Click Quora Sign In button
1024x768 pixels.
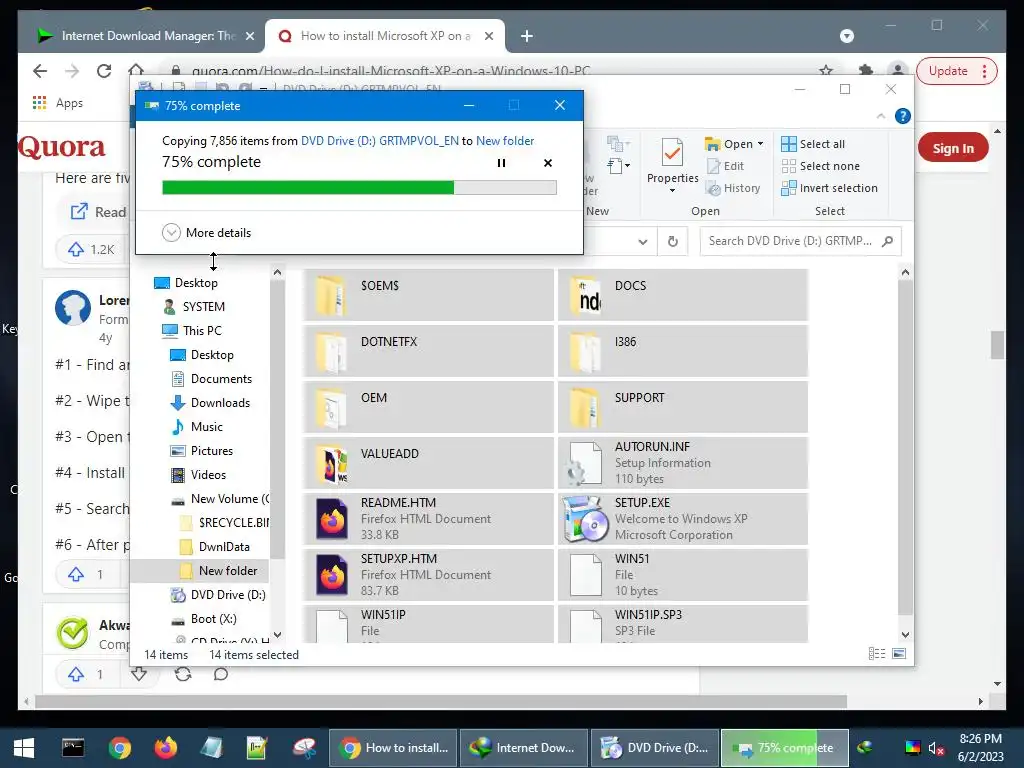click(x=953, y=148)
